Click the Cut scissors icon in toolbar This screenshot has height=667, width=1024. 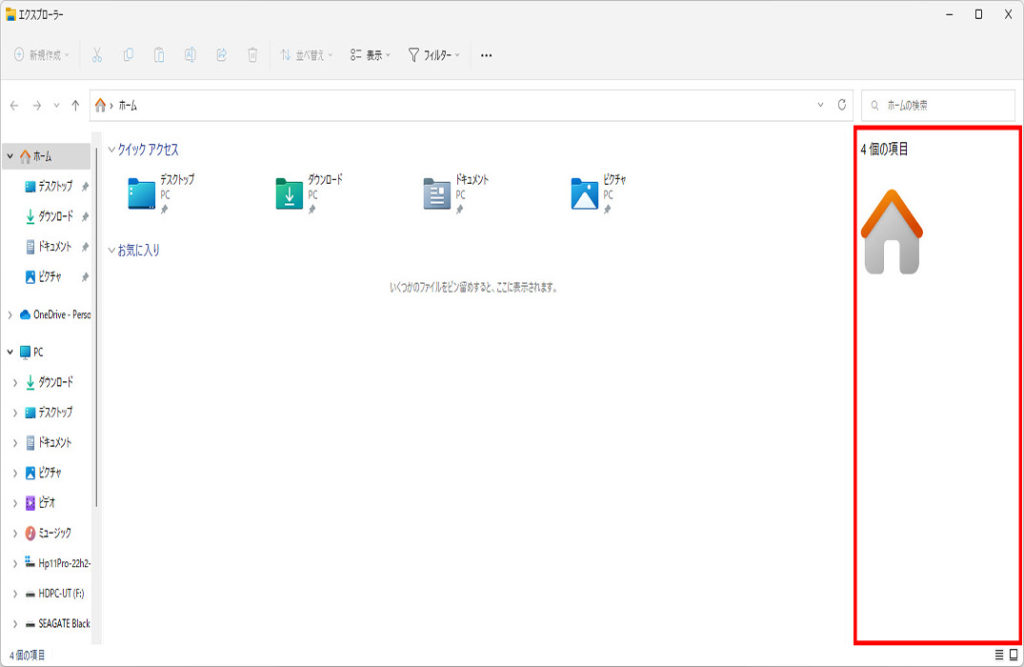coord(97,55)
